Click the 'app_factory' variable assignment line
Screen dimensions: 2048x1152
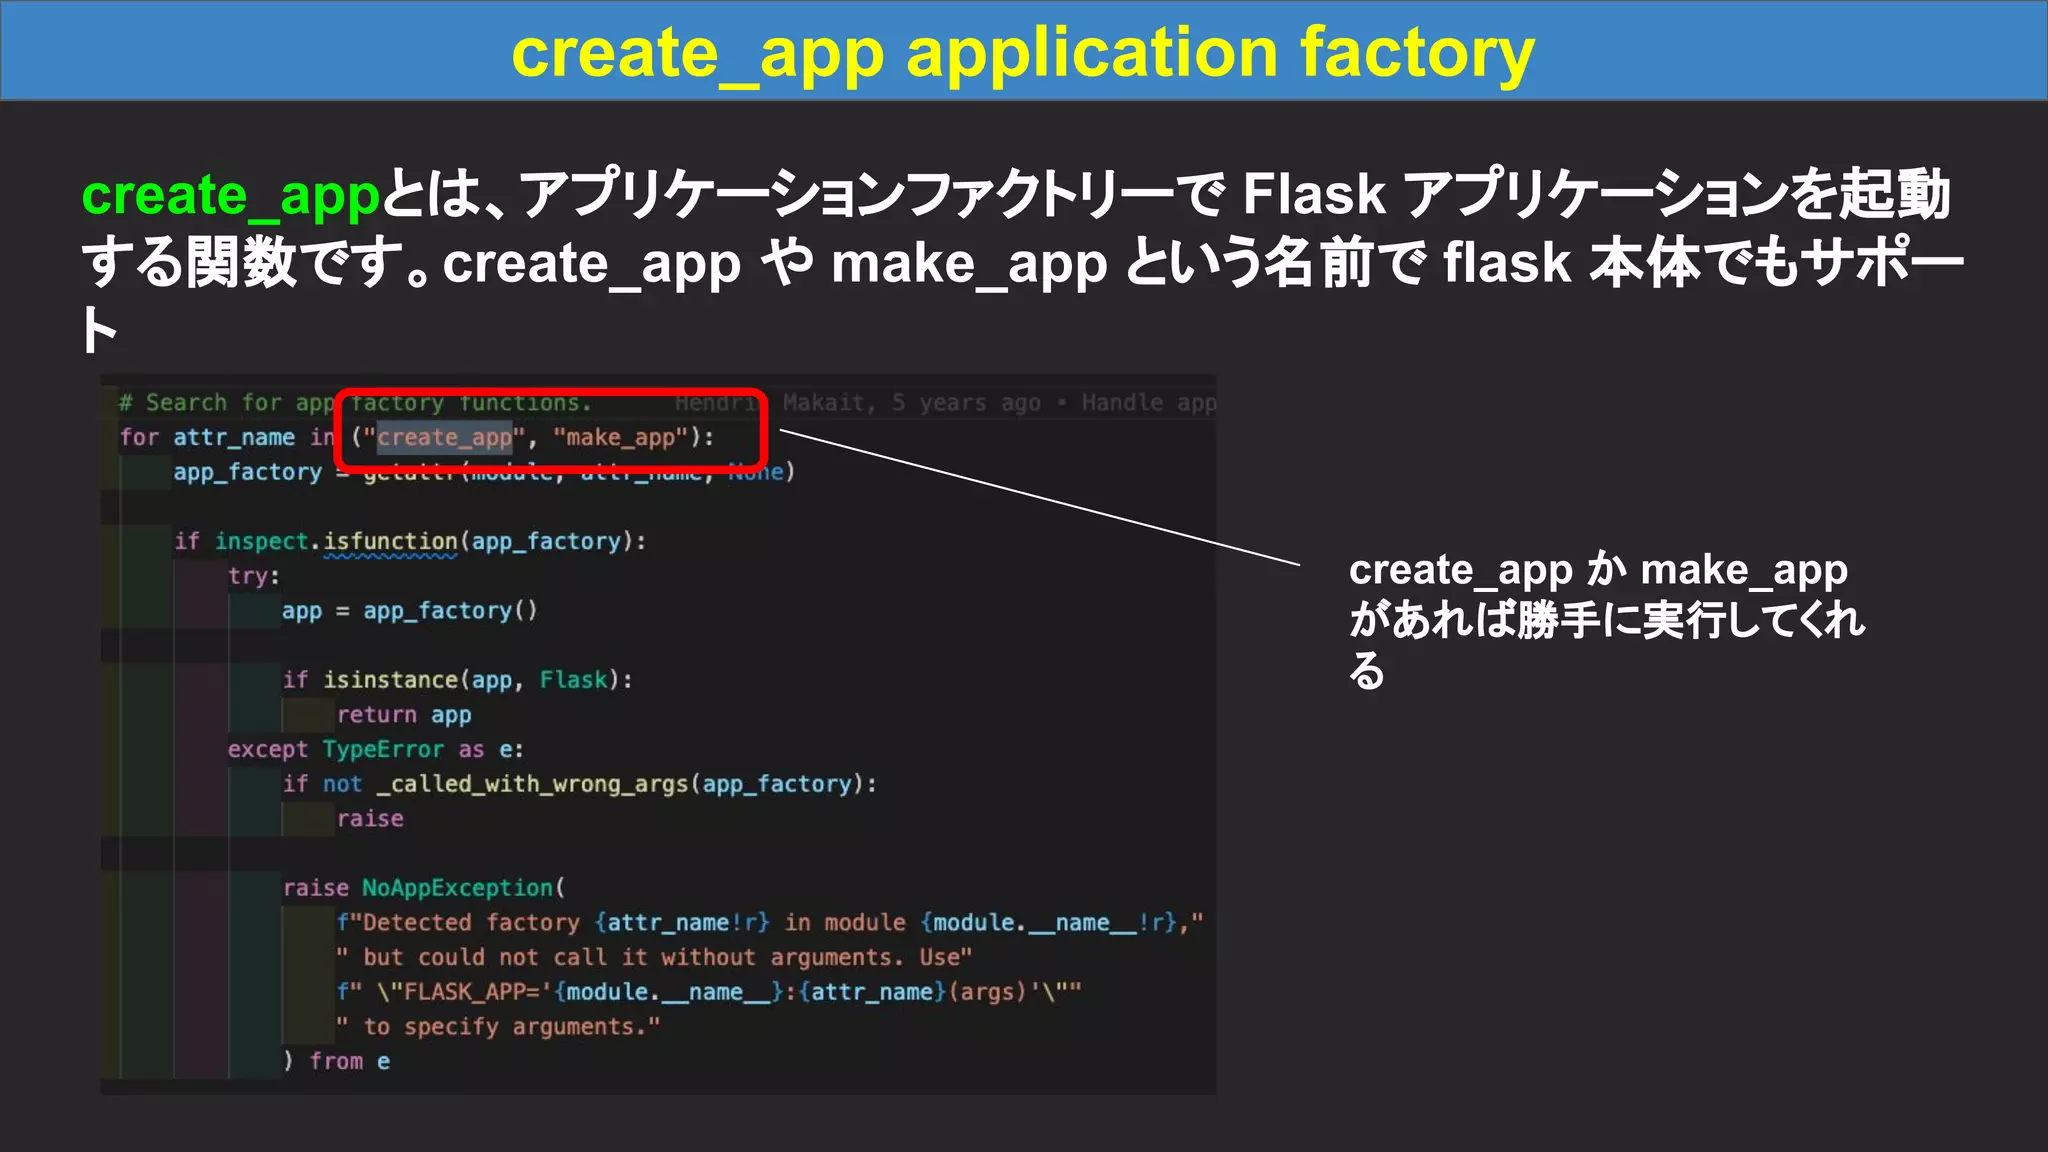coord(247,472)
